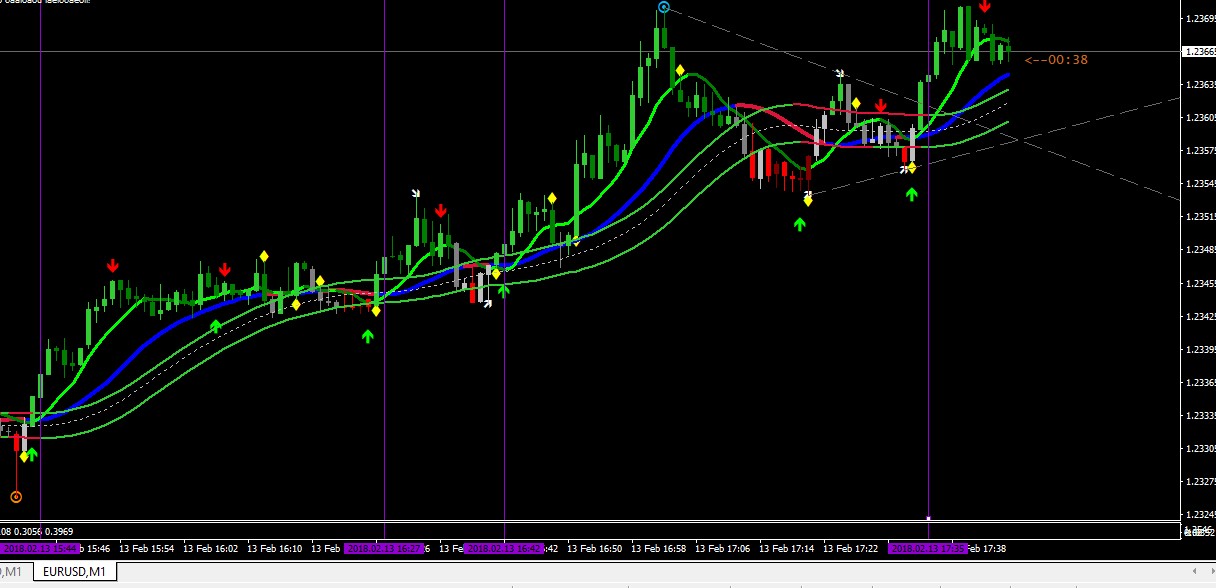Select yellow diamond beside the 16:58 peak

click(x=680, y=70)
